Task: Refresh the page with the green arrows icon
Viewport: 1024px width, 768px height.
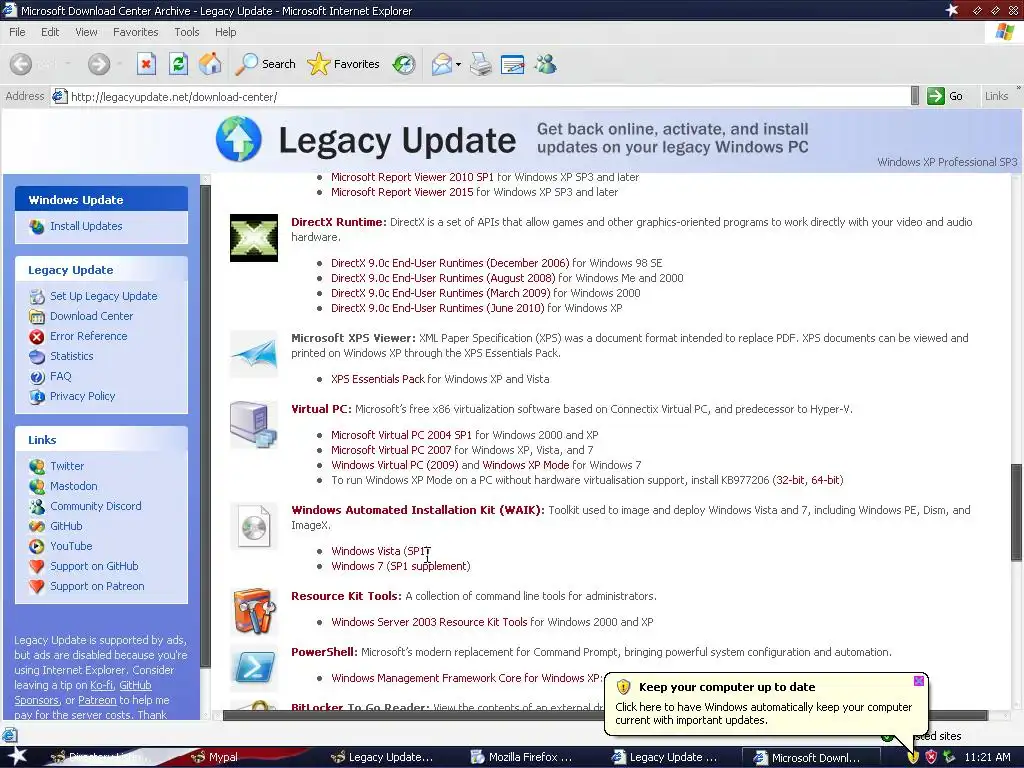Action: (178, 64)
